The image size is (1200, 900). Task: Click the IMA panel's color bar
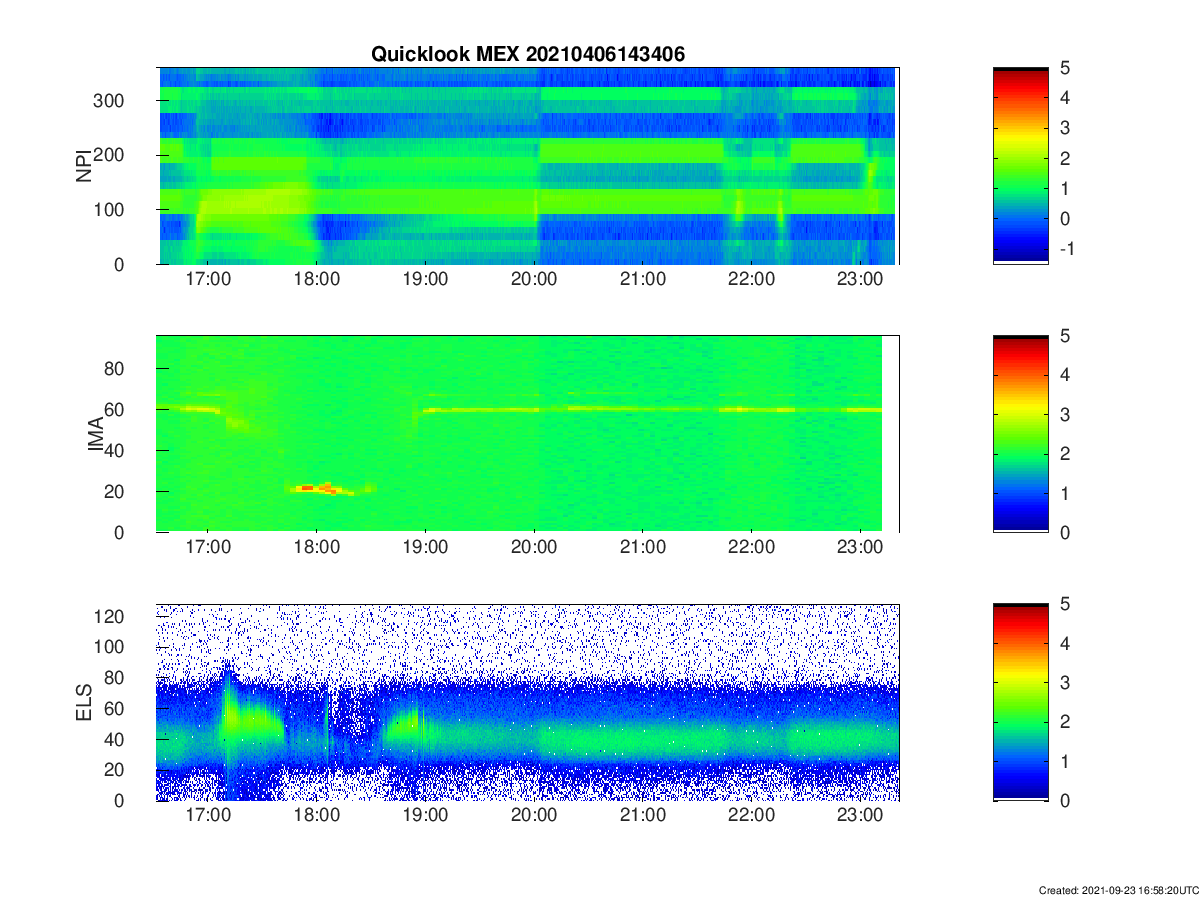pos(1021,434)
